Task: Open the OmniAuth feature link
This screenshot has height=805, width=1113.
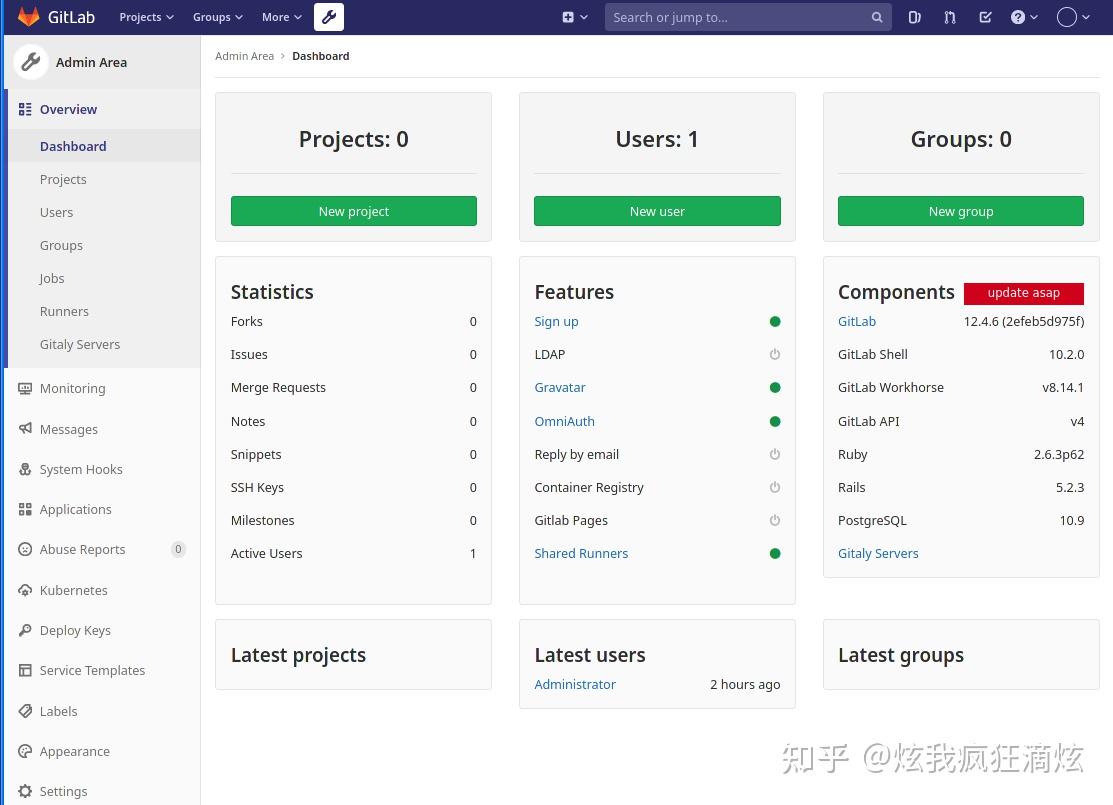Action: coord(564,421)
